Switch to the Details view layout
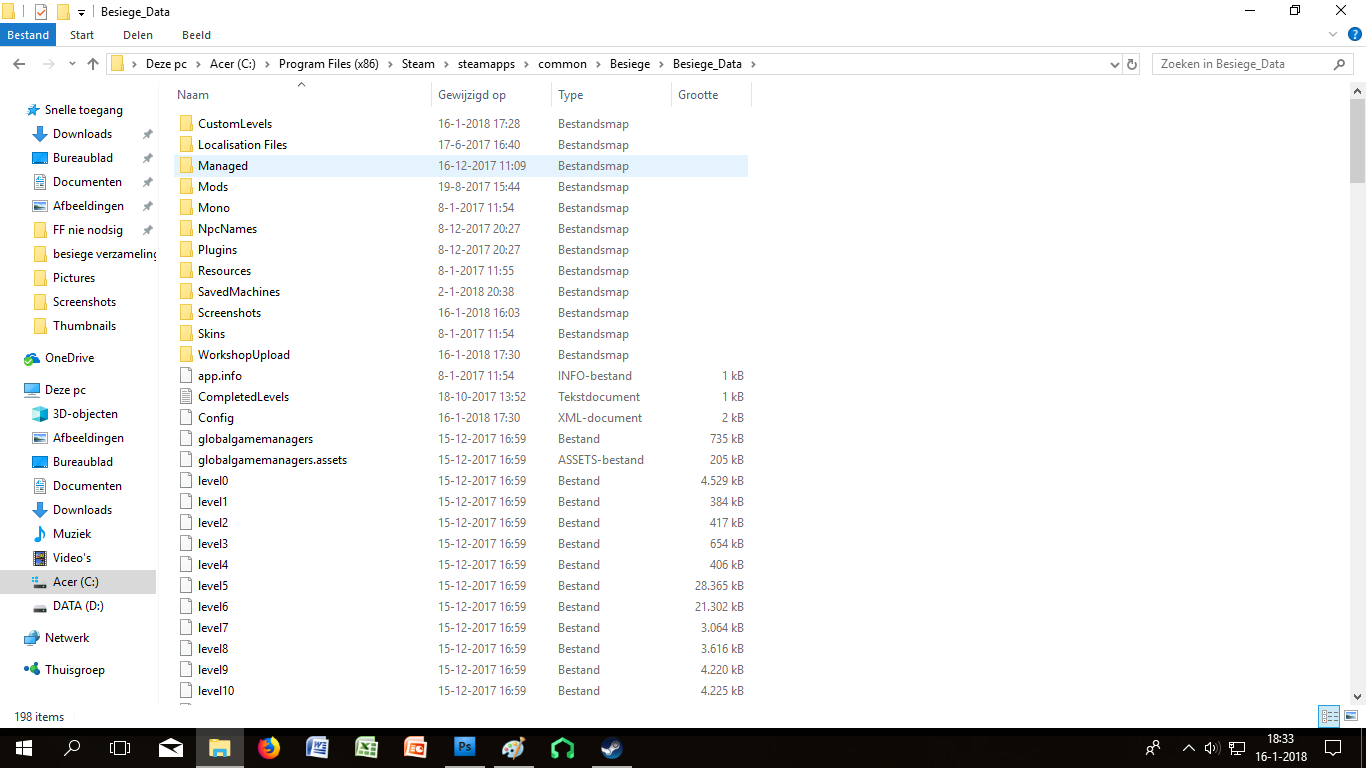This screenshot has height=768, width=1366. 1329,716
